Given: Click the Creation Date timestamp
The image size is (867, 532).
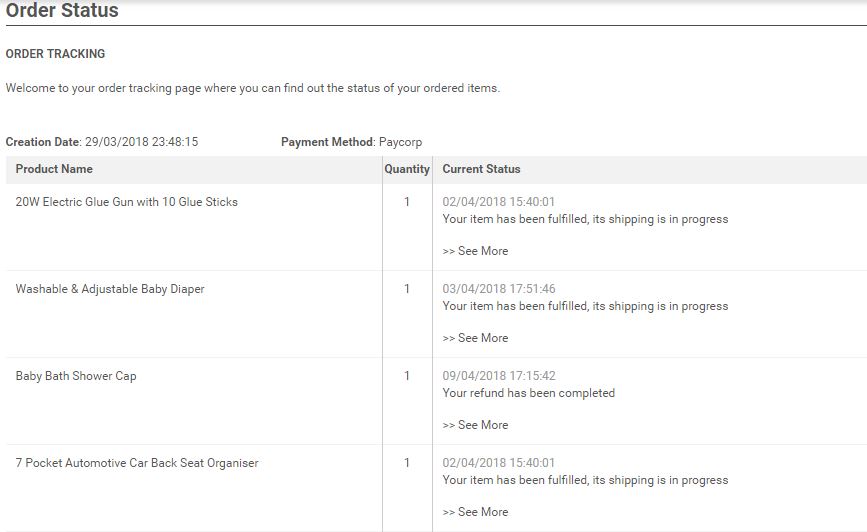Looking at the screenshot, I should click(142, 142).
